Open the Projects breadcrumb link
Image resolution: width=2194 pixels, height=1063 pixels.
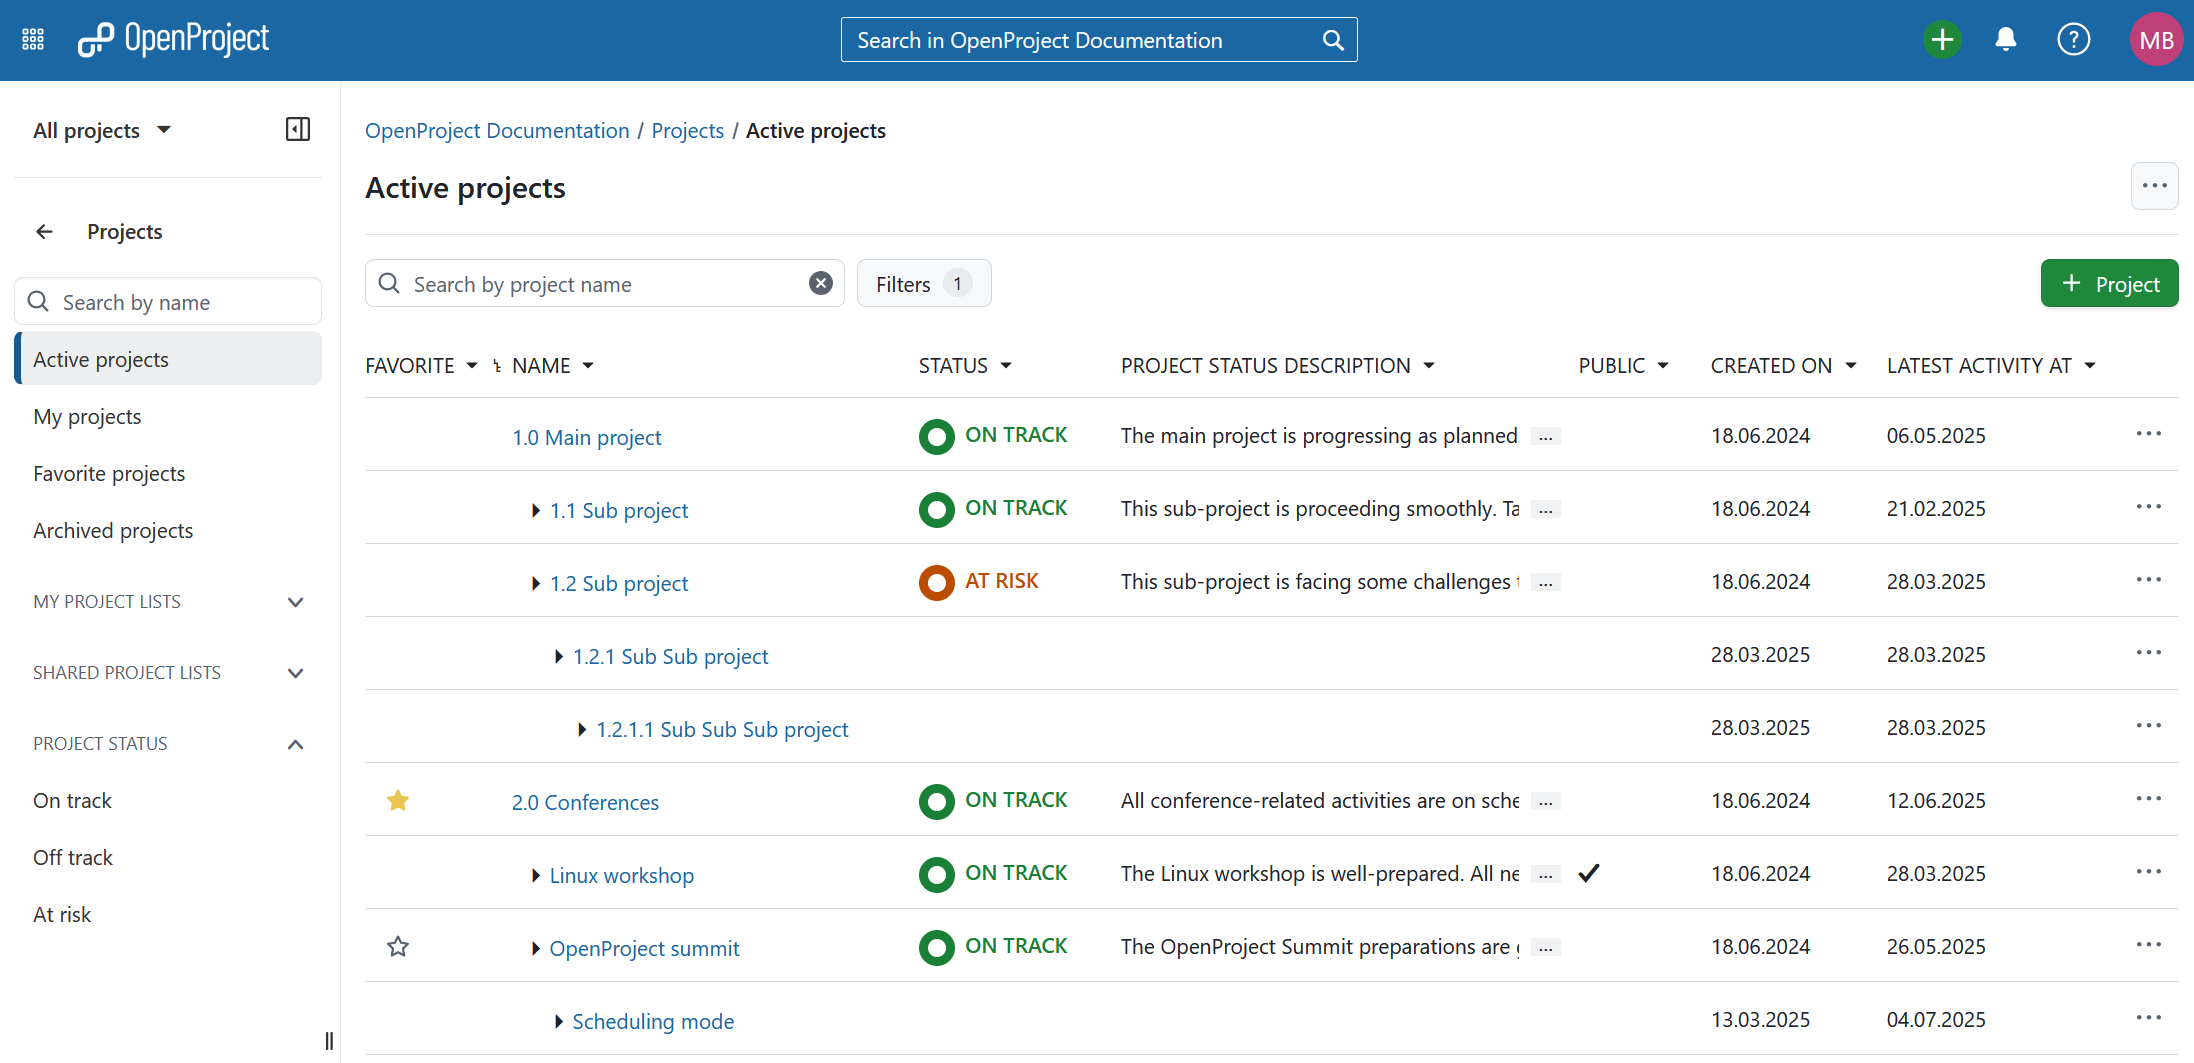687,131
